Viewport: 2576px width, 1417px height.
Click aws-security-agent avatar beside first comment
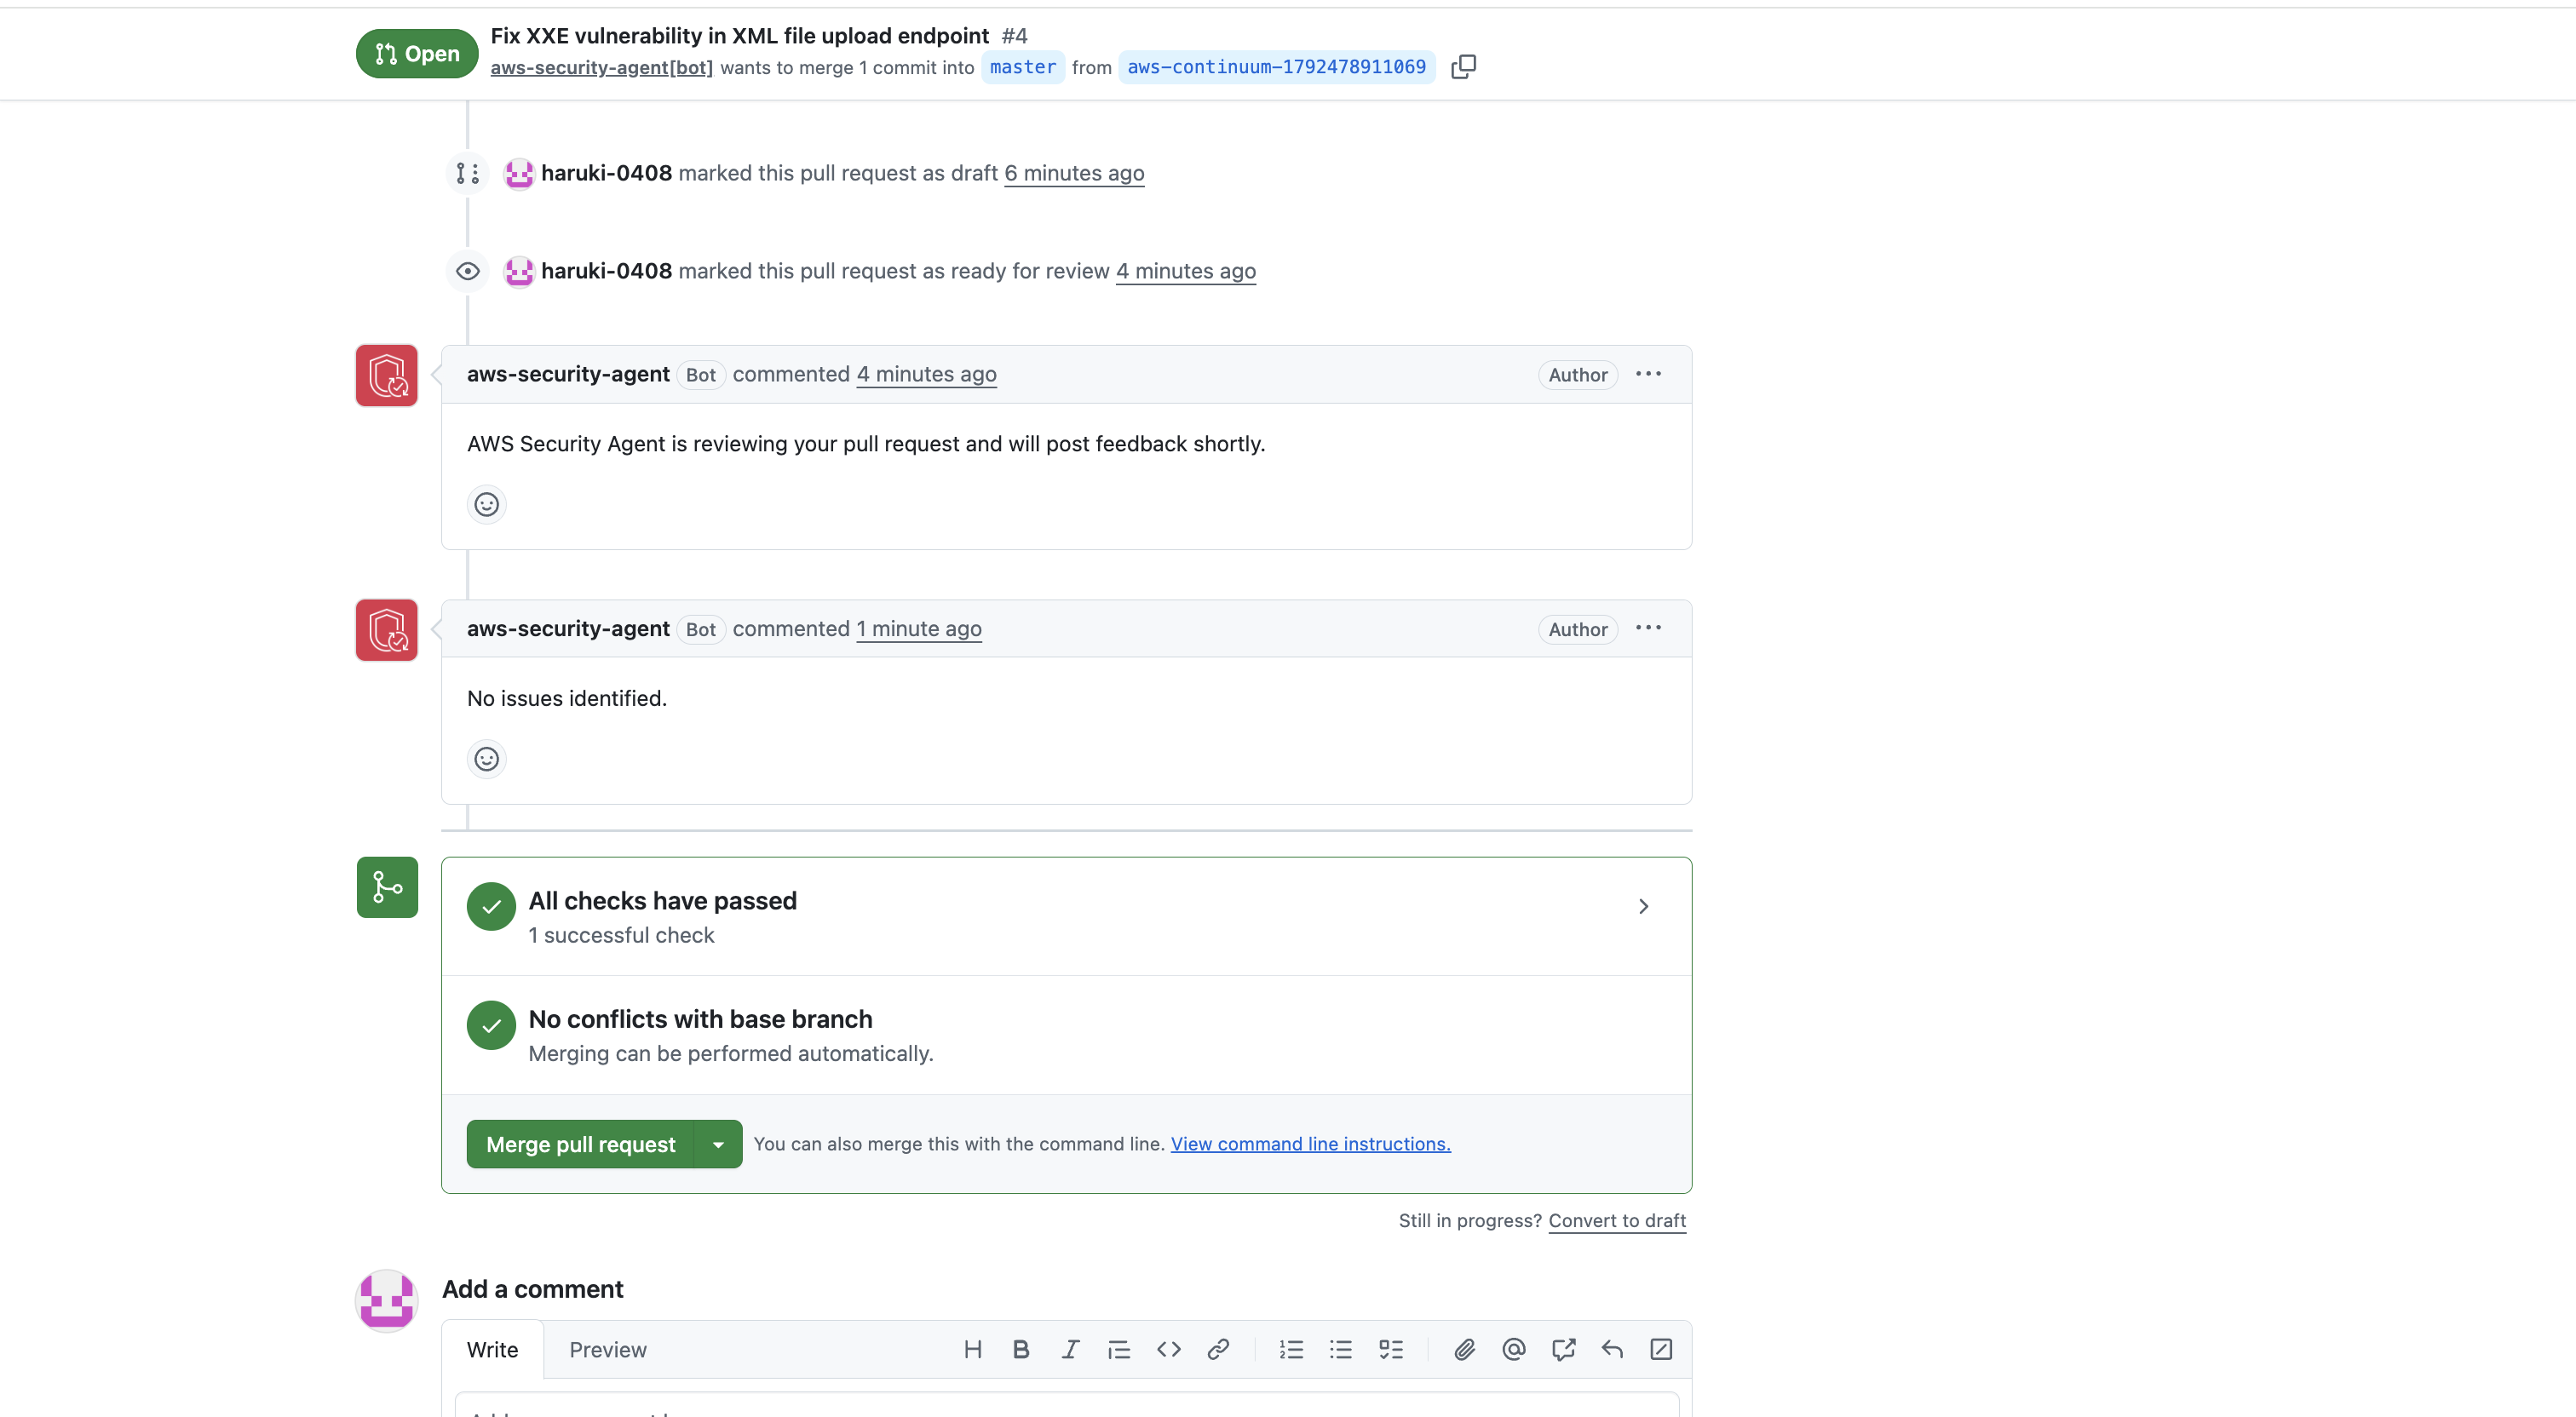pos(386,375)
